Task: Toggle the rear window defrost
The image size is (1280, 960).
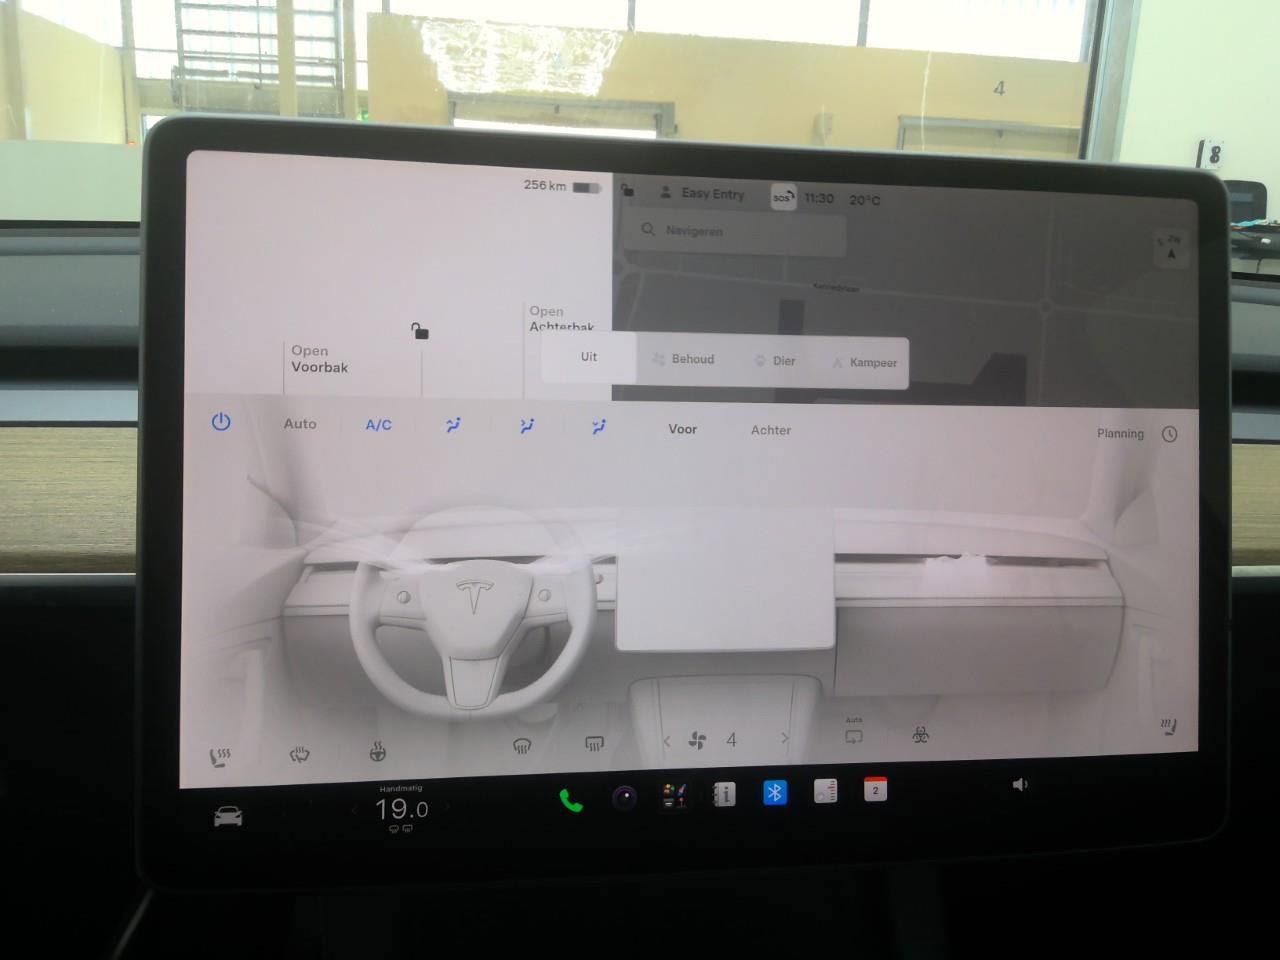Action: pos(594,743)
